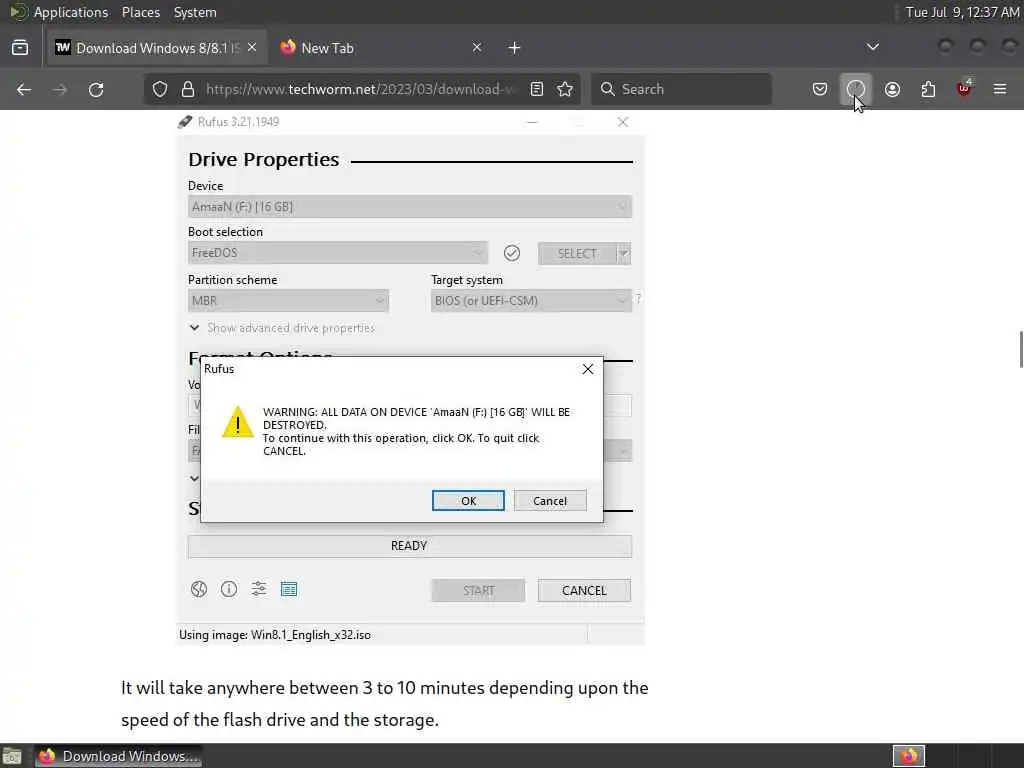Open the uBlock Origin extension
This screenshot has height=768, width=1024.
point(964,89)
